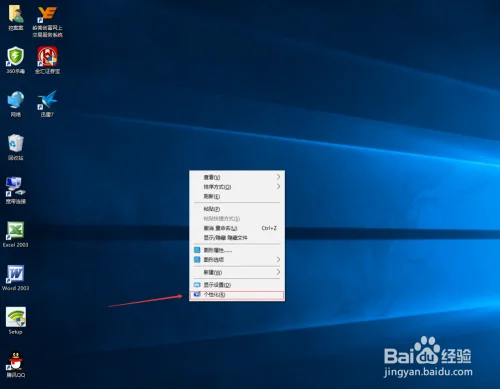Expand the 图形选项 graphics options submenu
This screenshot has width=500, height=389.
237,259
